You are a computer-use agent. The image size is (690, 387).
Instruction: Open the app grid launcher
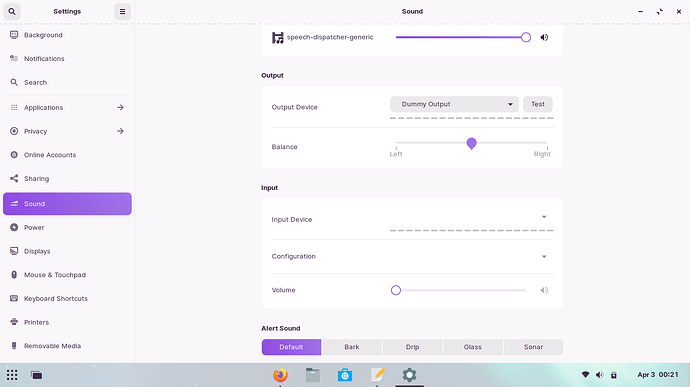(x=12, y=375)
